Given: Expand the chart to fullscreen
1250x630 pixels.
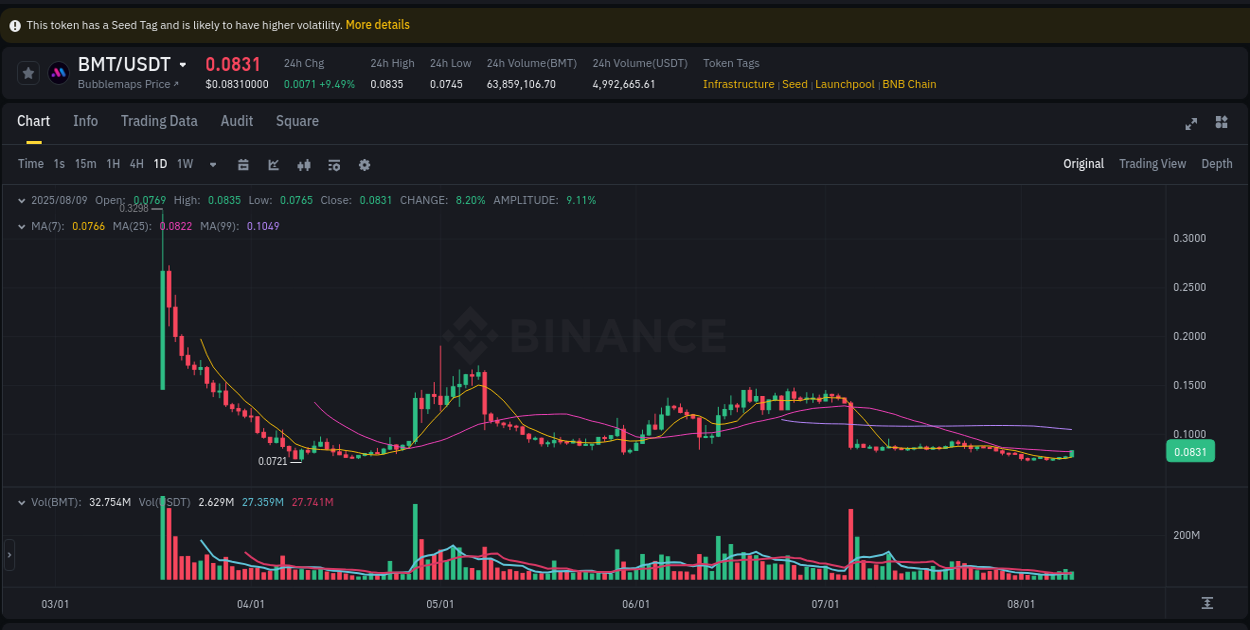Looking at the screenshot, I should pos(1190,124).
